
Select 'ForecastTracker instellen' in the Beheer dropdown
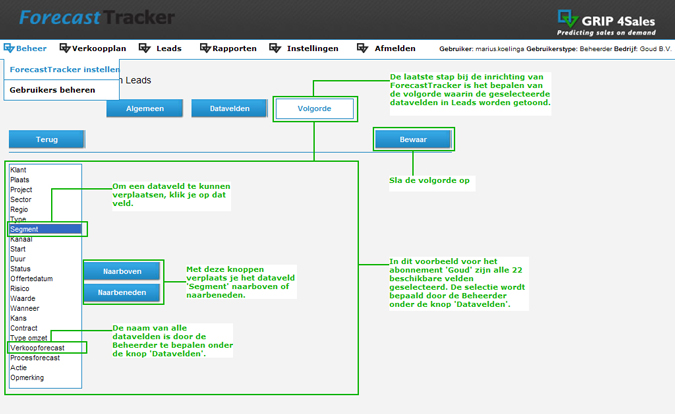tap(62, 69)
